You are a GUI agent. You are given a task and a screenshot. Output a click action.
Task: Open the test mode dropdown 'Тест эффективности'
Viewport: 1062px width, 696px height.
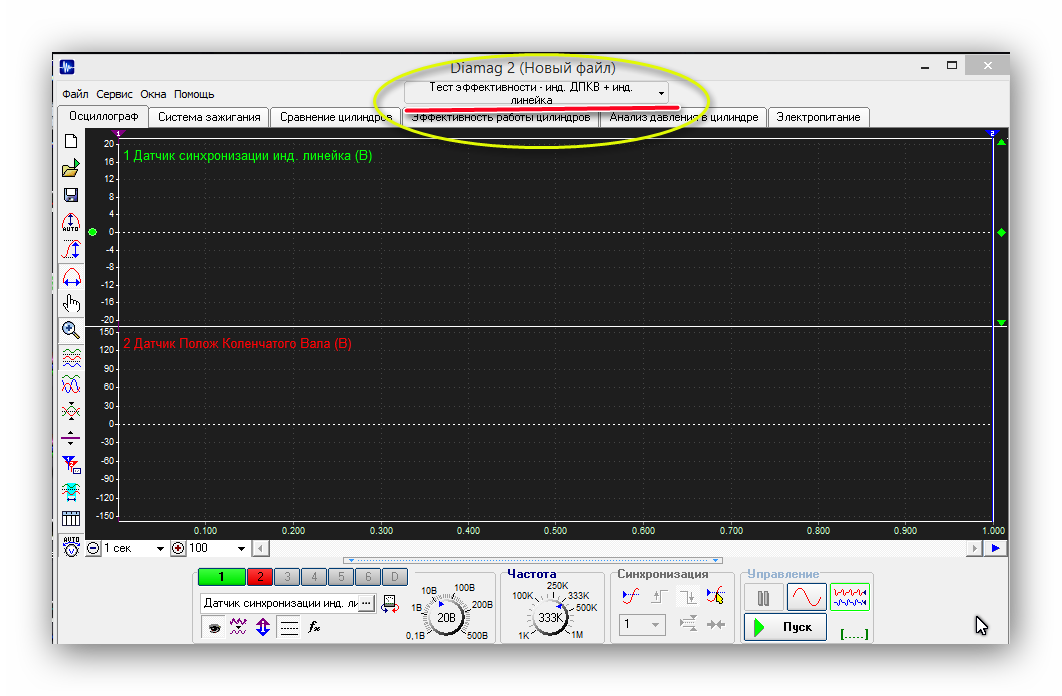[536, 93]
